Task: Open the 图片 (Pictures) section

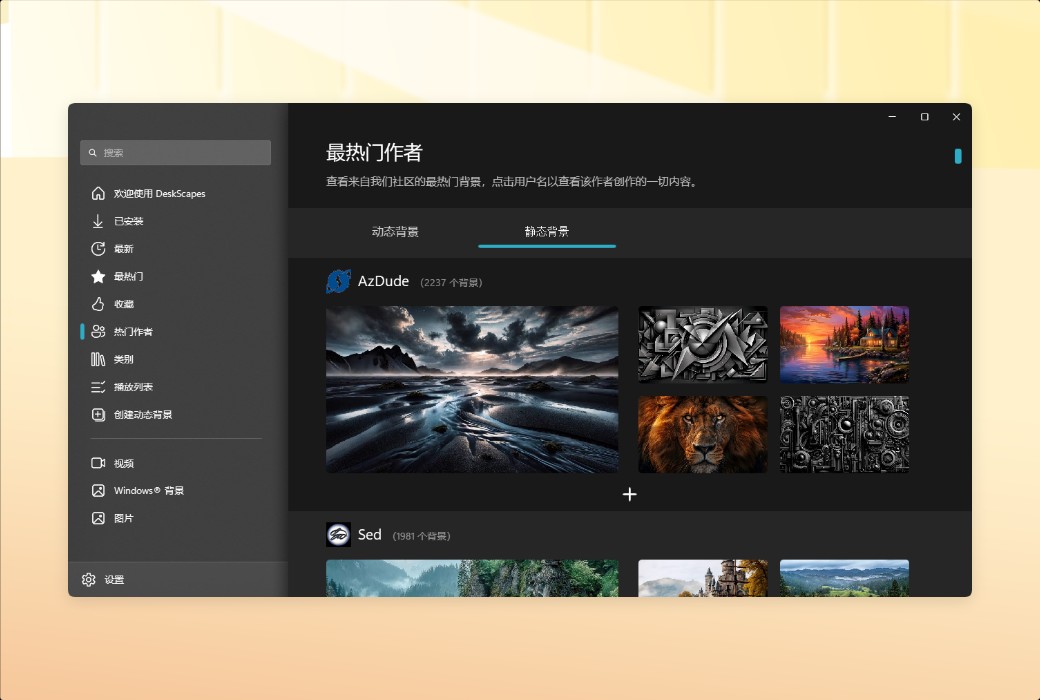Action: (x=126, y=518)
